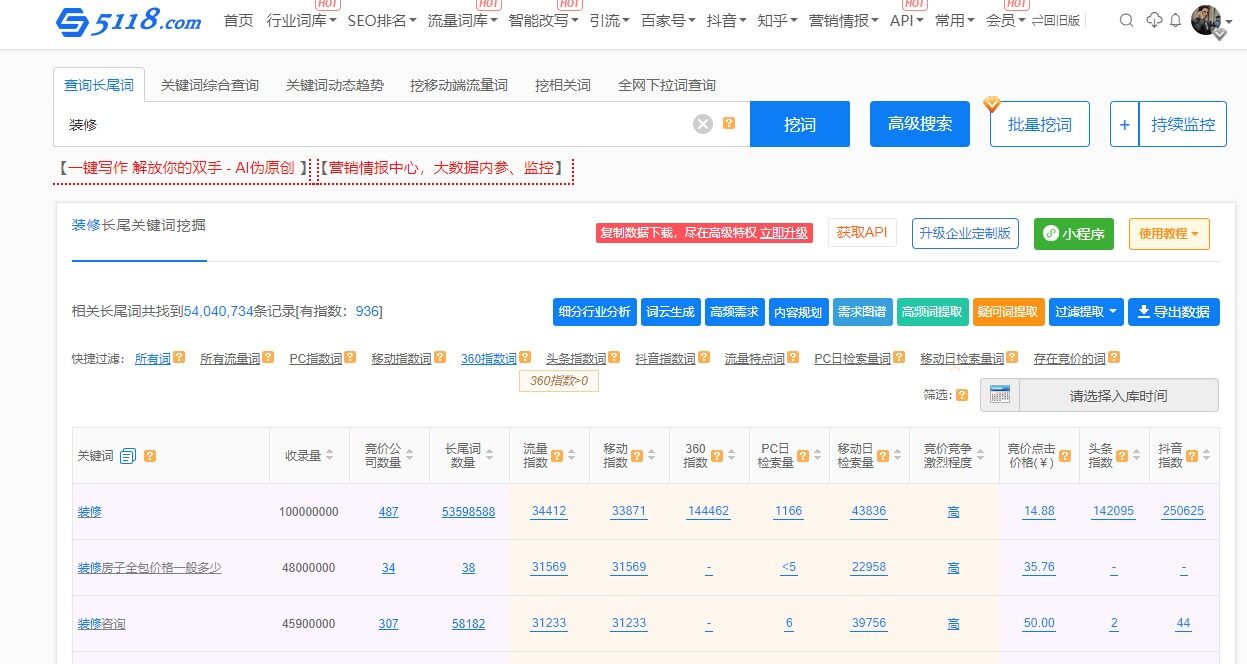Viewport: 1247px width, 664px height.
Task: Clear keyword input using the × icon
Action: click(703, 122)
